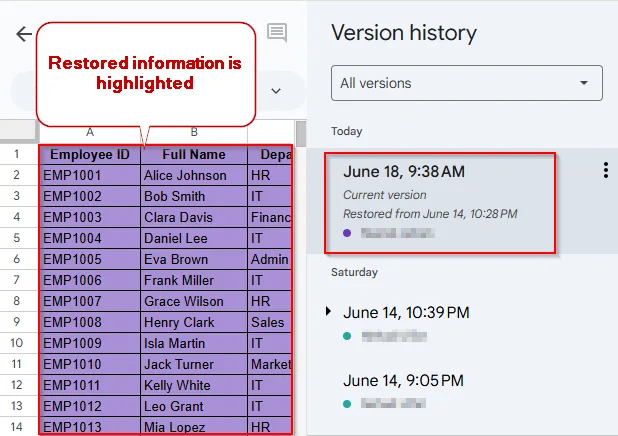The height and width of the screenshot is (436, 618).
Task: Select column B header
Action: (194, 132)
